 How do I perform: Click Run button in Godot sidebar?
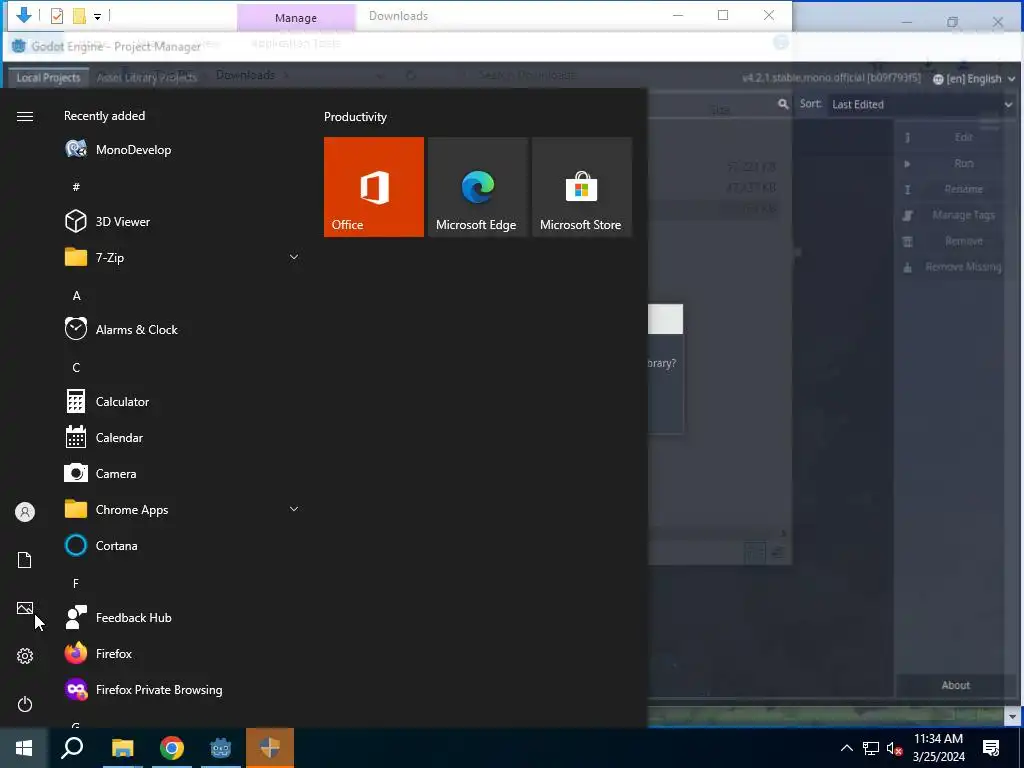(954, 163)
